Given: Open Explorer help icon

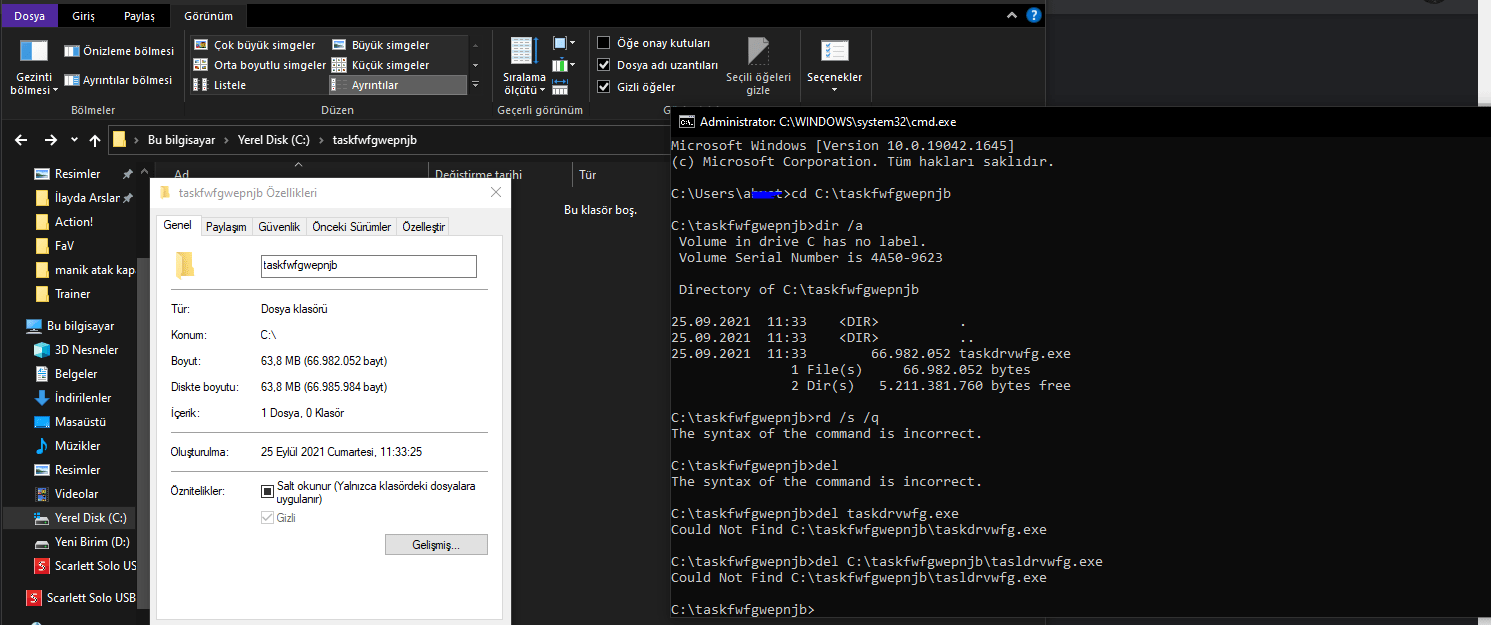Looking at the screenshot, I should click(1034, 15).
